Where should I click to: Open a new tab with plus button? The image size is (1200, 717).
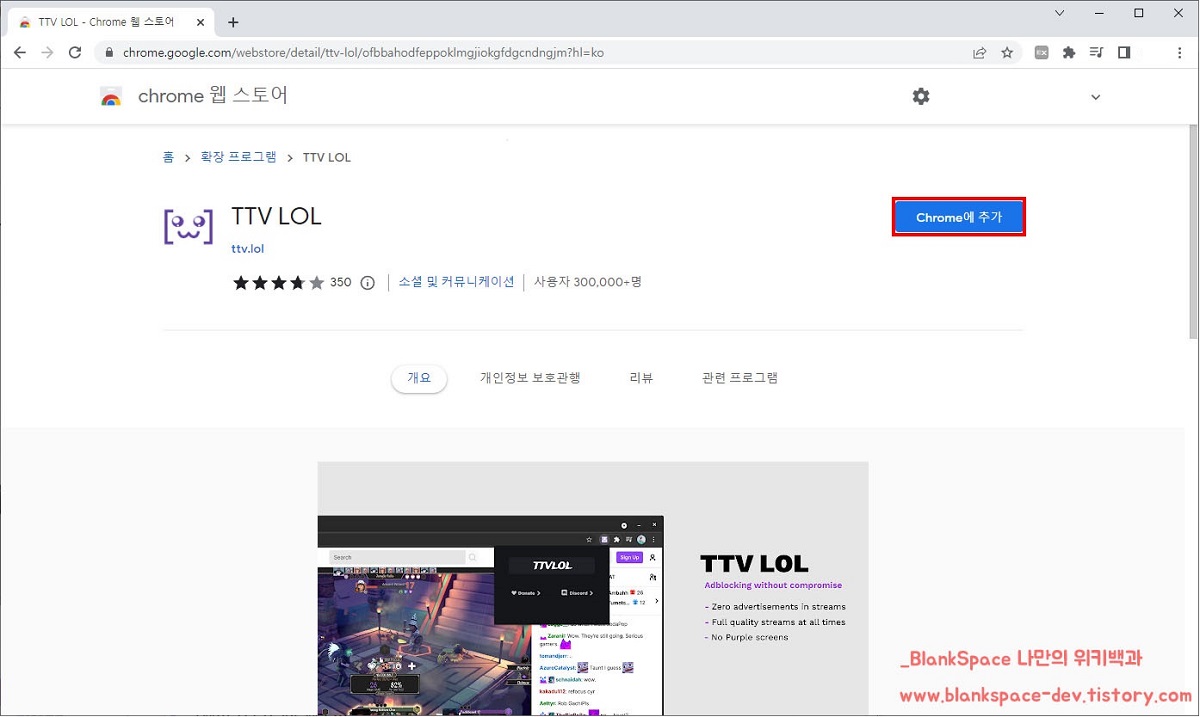click(233, 22)
